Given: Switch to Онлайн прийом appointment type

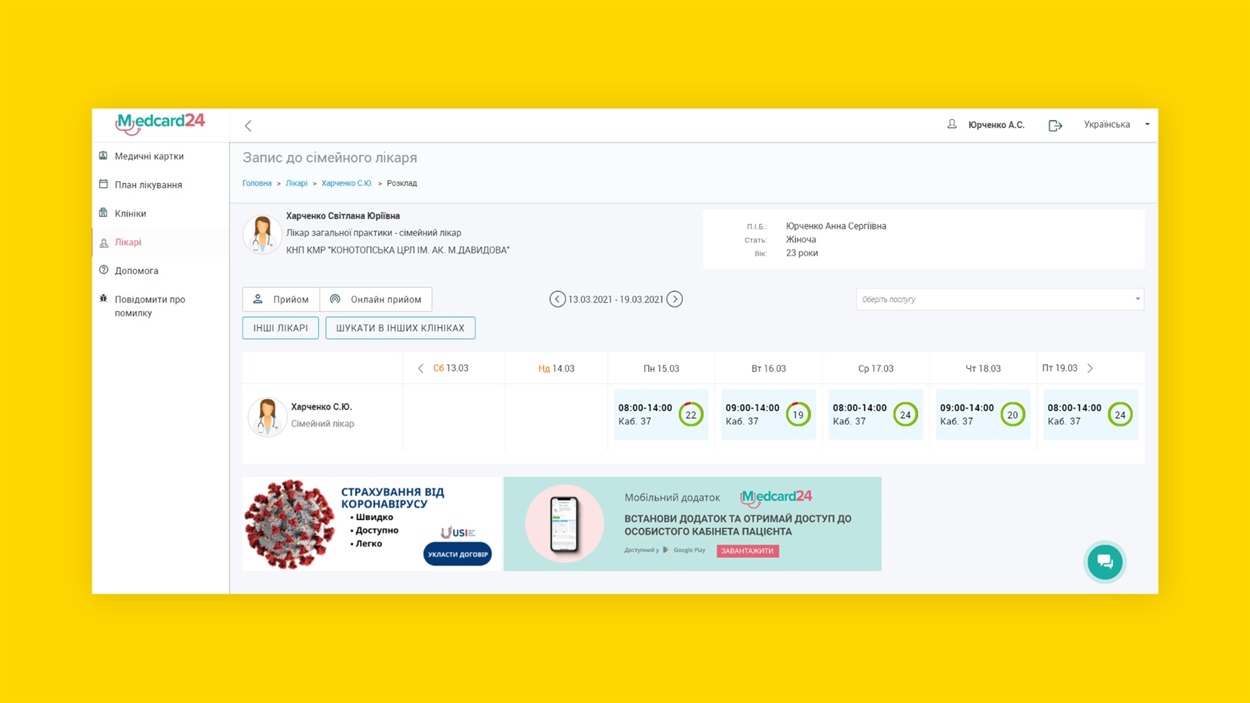Looking at the screenshot, I should 376,299.
